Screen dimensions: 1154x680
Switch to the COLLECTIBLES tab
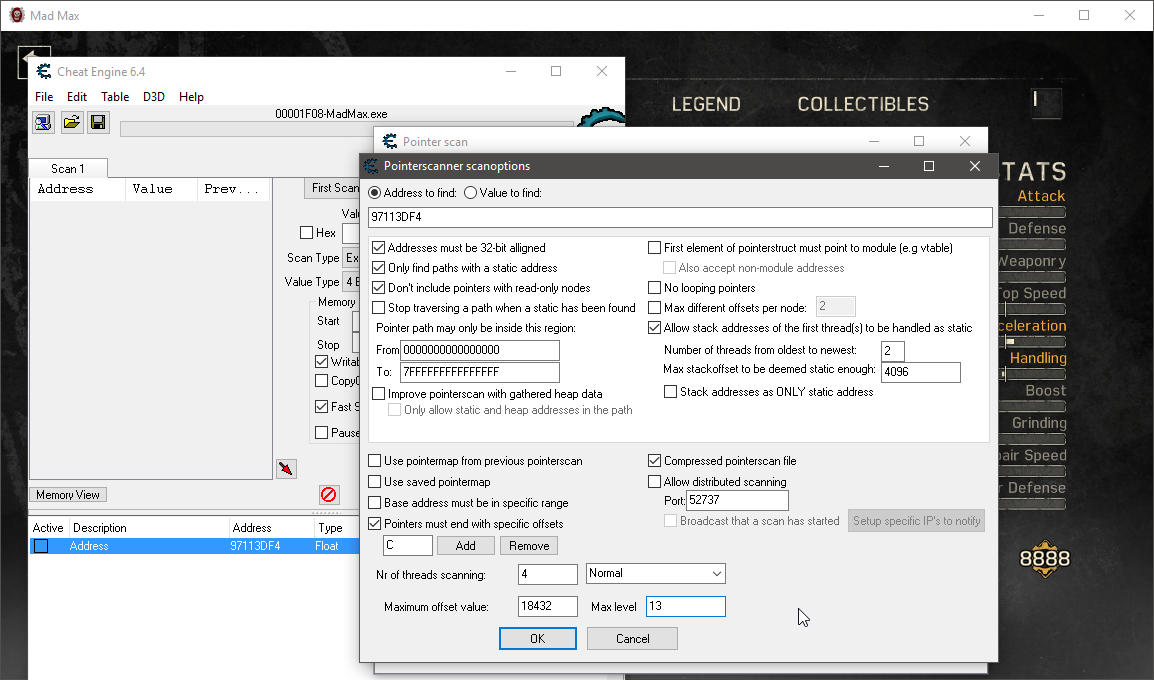coord(862,104)
